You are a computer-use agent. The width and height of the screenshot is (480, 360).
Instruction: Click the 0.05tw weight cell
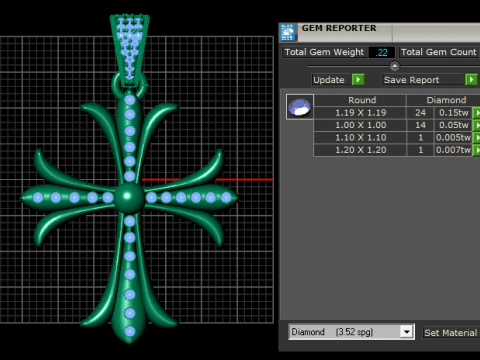[453, 125]
